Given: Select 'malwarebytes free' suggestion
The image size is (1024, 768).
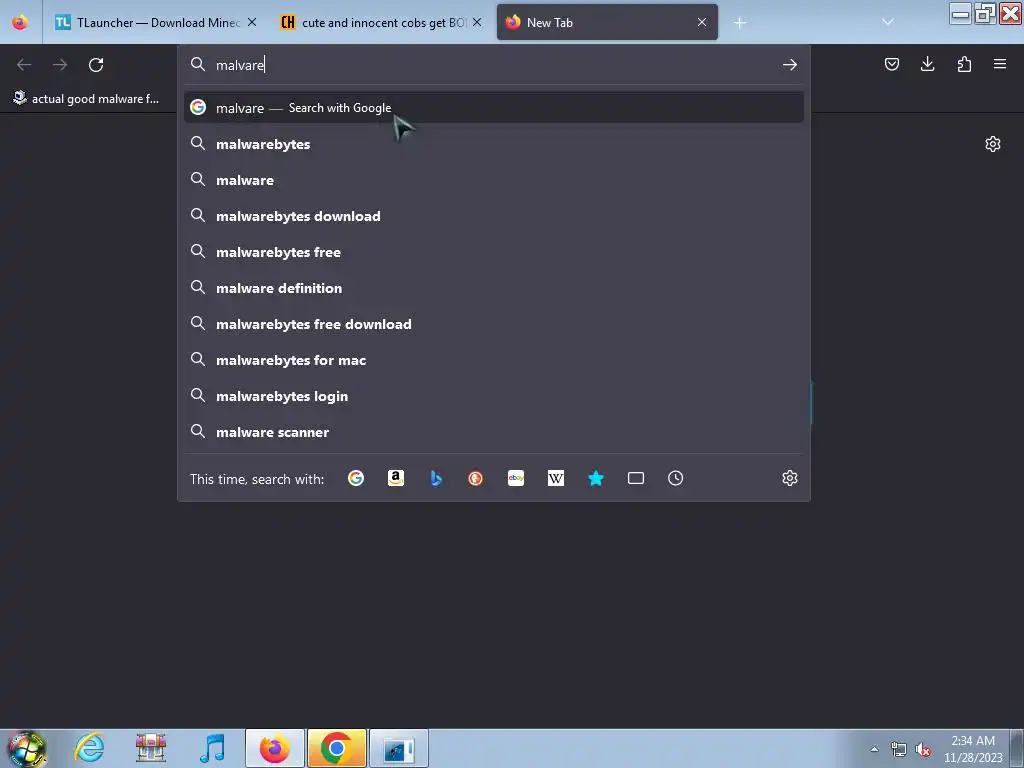Looking at the screenshot, I should coord(494,251).
